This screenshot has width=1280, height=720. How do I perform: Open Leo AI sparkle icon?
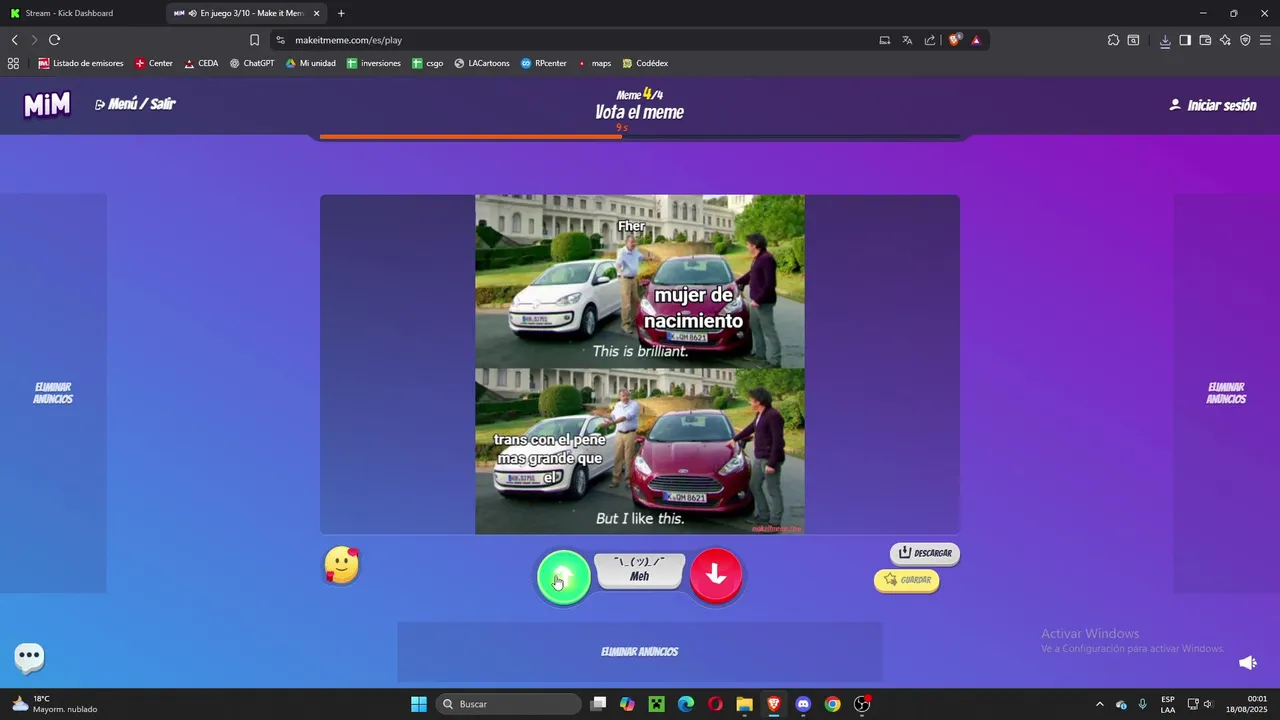[1225, 40]
